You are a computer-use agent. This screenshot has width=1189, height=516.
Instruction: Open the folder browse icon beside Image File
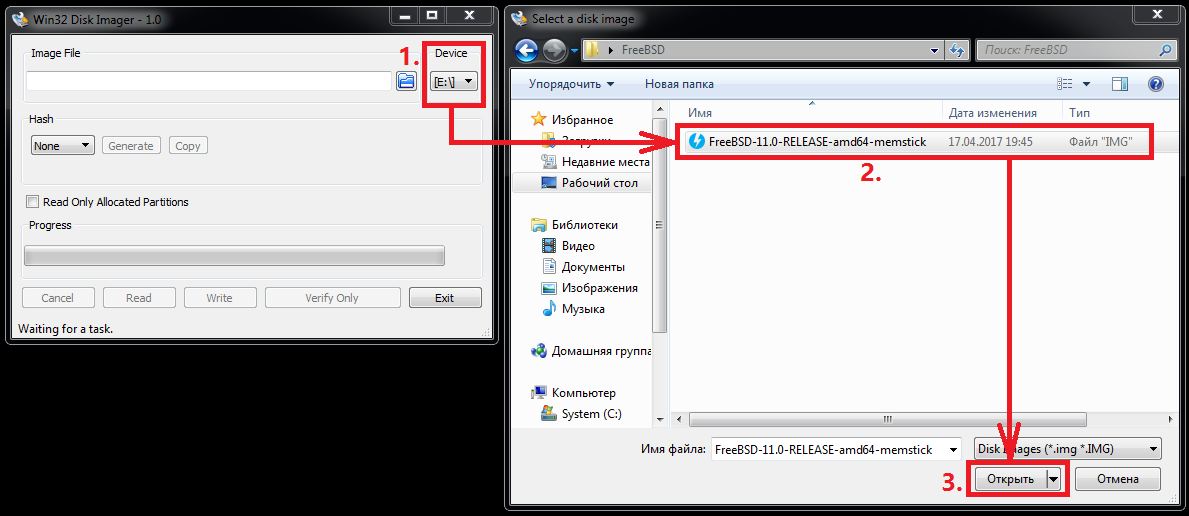point(406,80)
